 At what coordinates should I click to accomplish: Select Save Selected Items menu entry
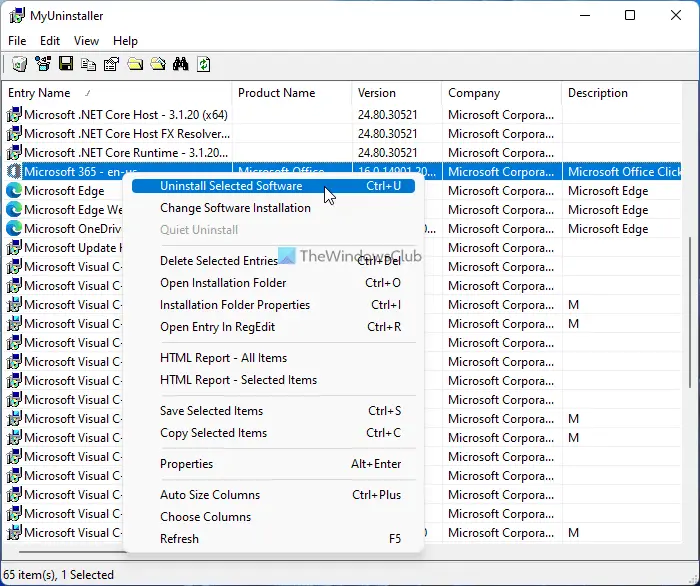pos(273,411)
